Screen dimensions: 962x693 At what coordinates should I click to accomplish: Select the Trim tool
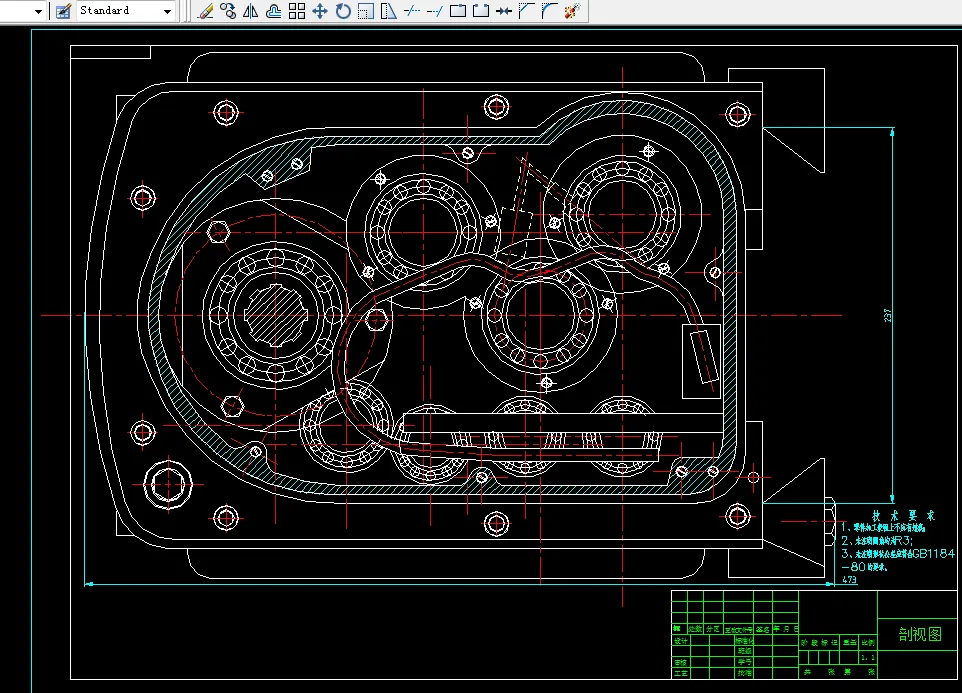pos(412,11)
